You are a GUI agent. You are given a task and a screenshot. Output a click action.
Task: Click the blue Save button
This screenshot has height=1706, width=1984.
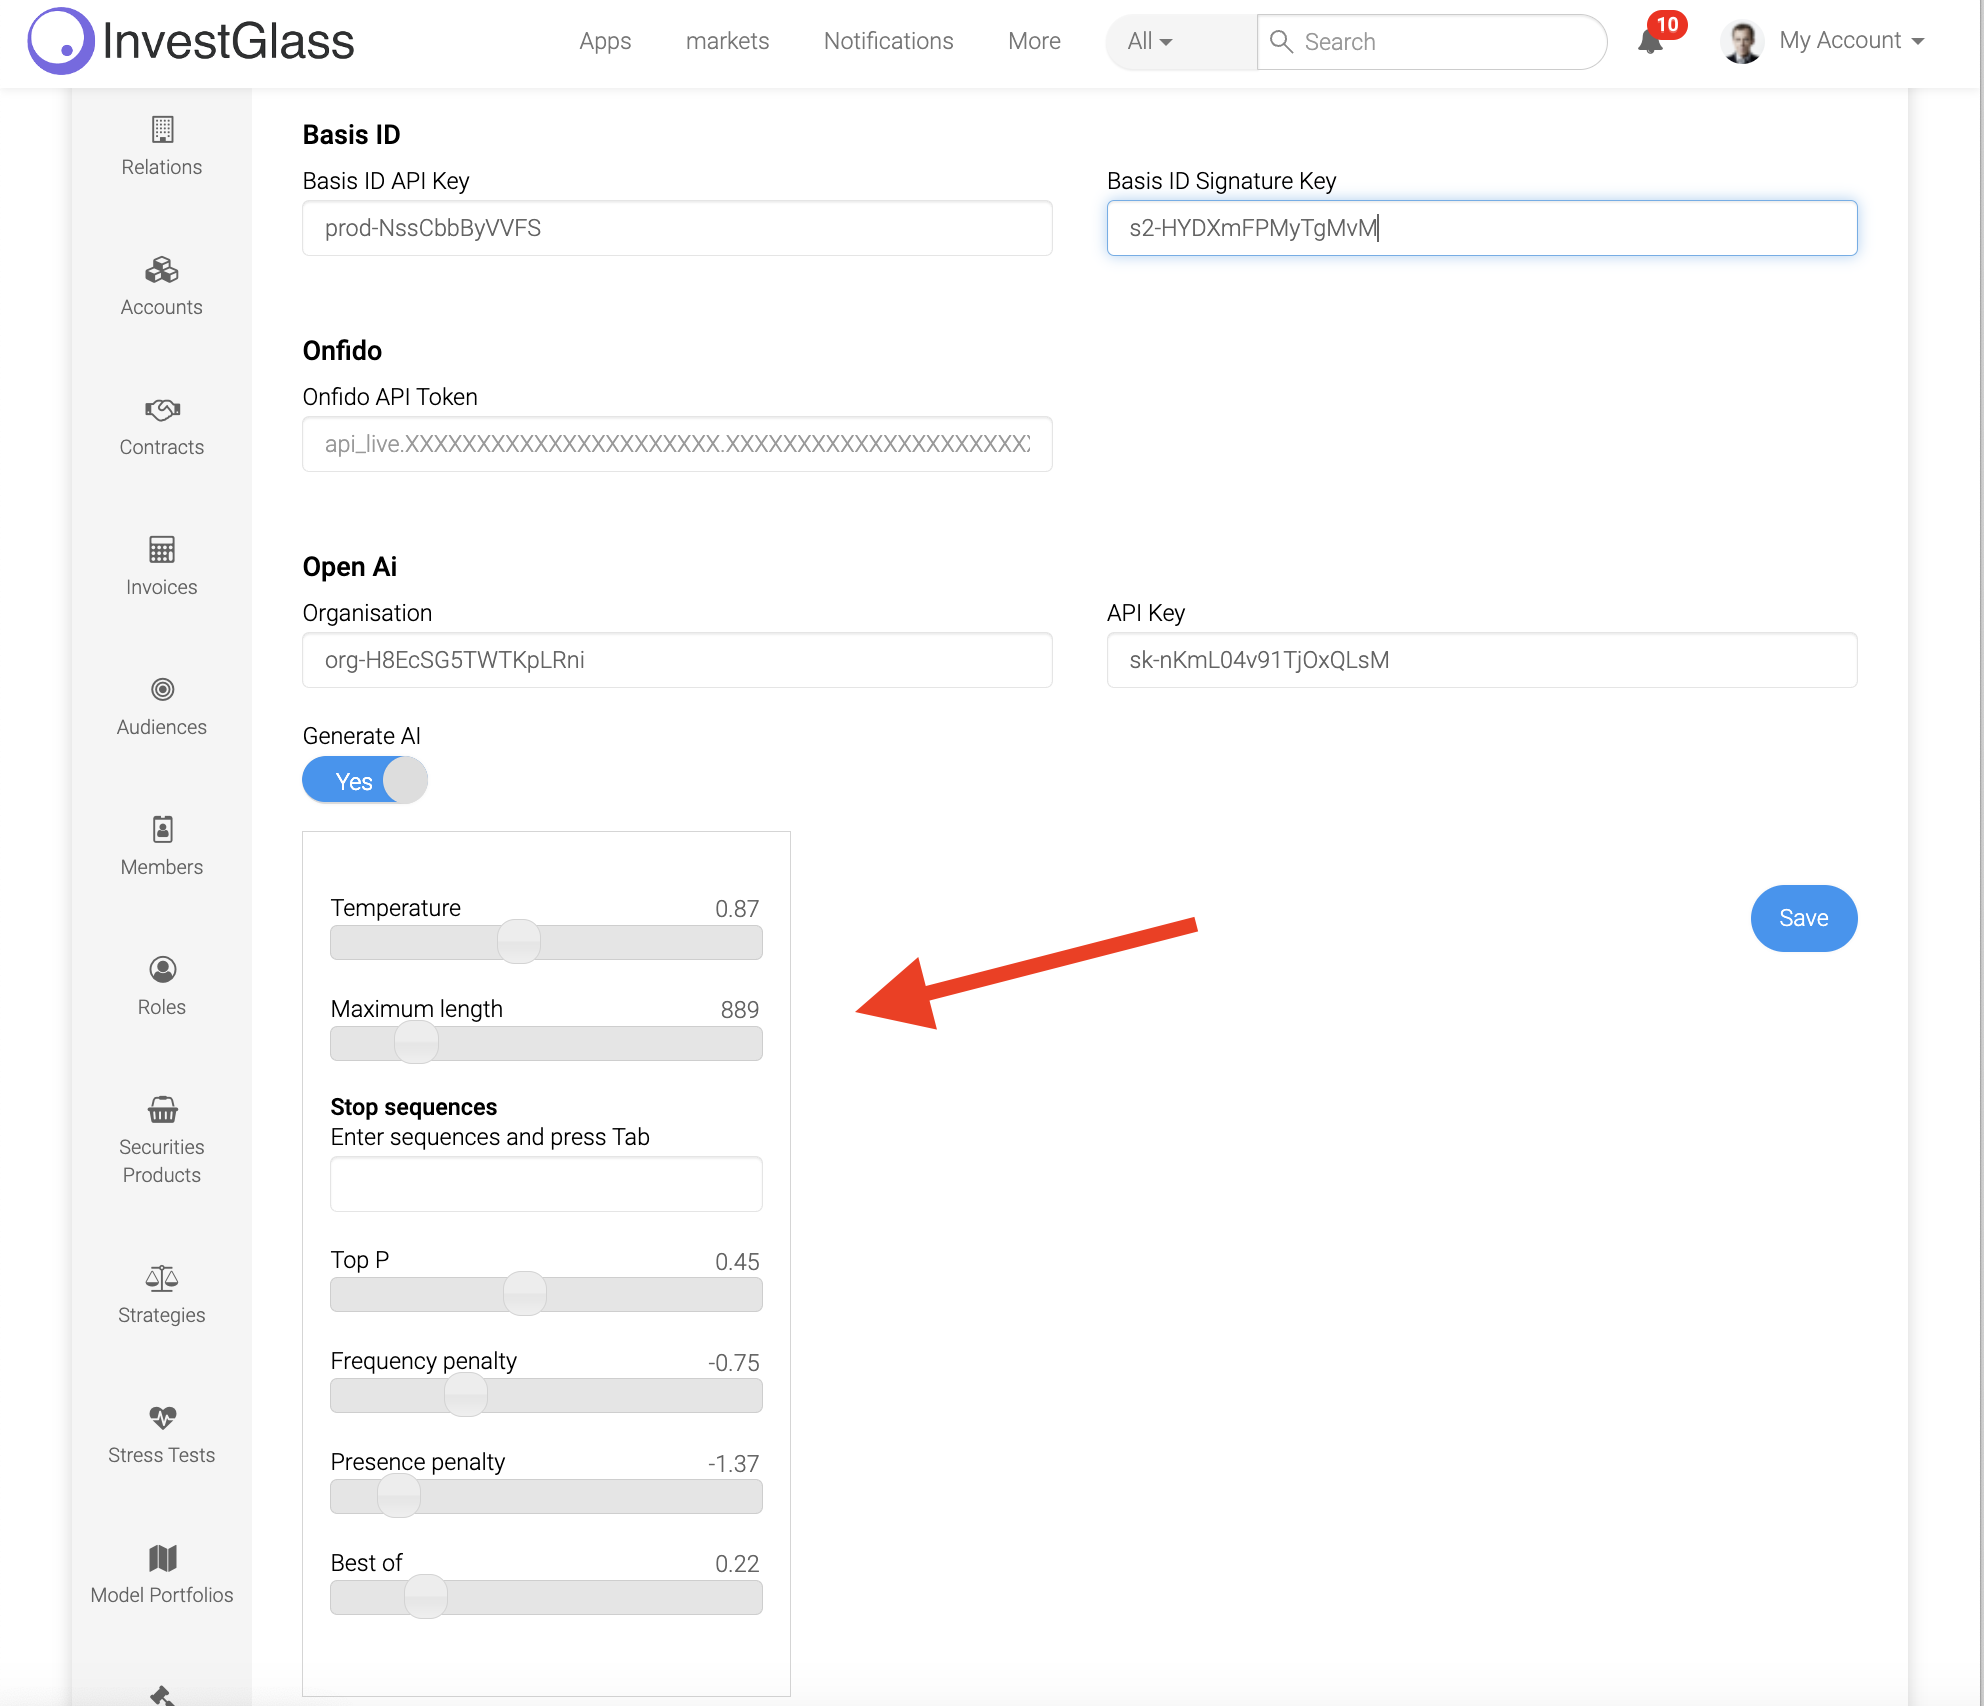1803,918
